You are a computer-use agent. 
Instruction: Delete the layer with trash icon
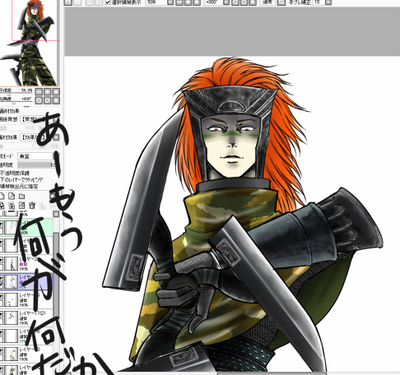[32, 205]
